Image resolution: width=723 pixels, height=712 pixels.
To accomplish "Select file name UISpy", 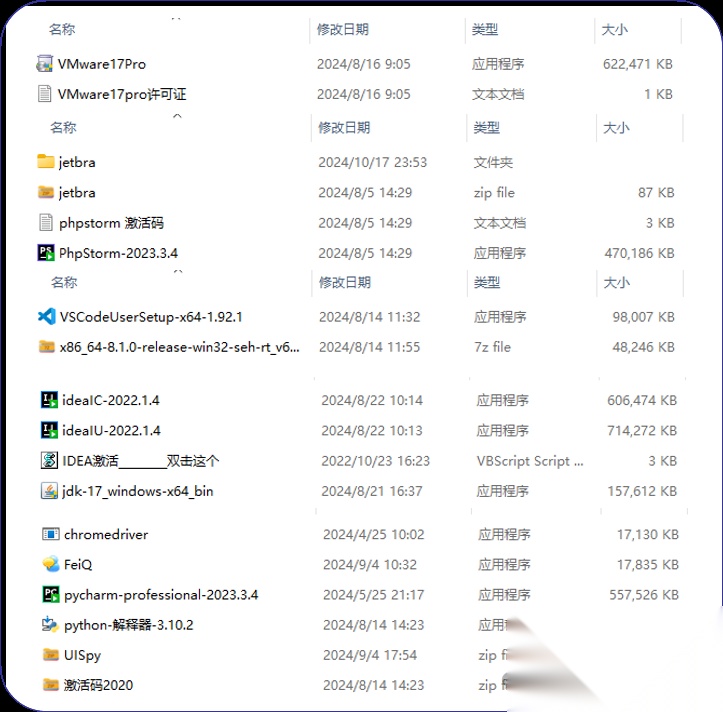I will (83, 655).
